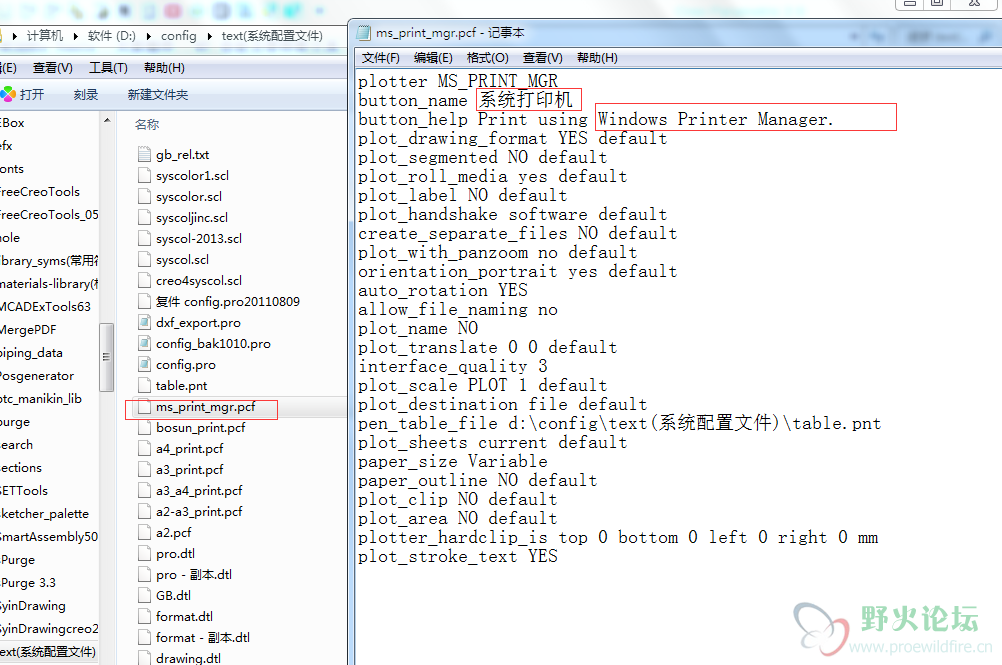Click the a3_print.pcf file icon
This screenshot has height=665, width=1002.
[x=144, y=470]
